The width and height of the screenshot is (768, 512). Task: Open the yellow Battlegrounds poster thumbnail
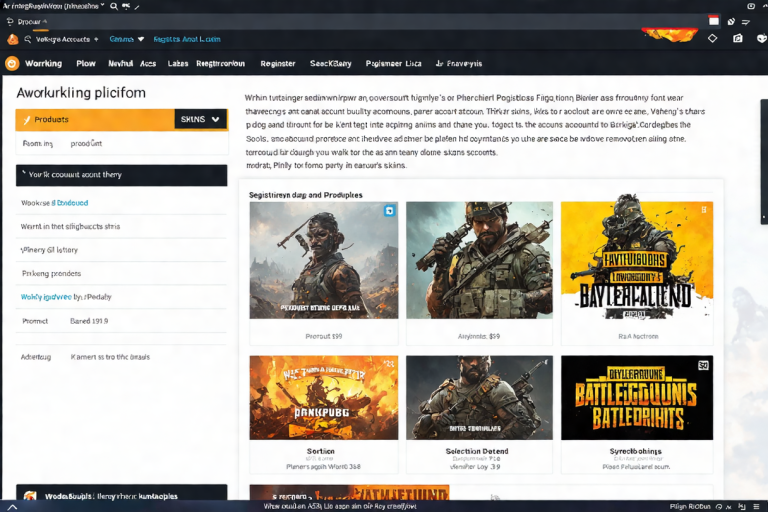click(x=637, y=260)
